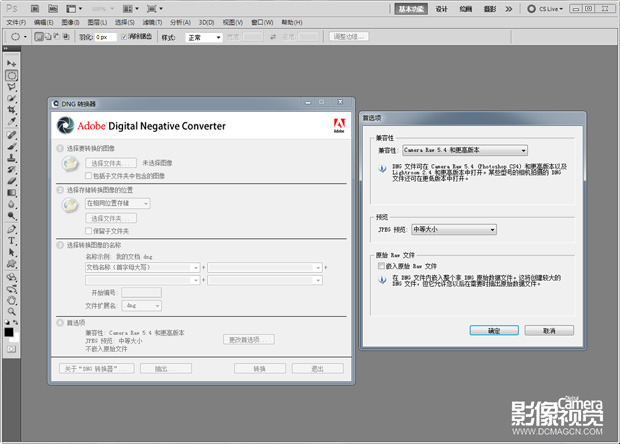Open 文档名称（首字母大写）naming dropdown
Image resolution: width=620 pixels, height=444 pixels.
[142, 268]
